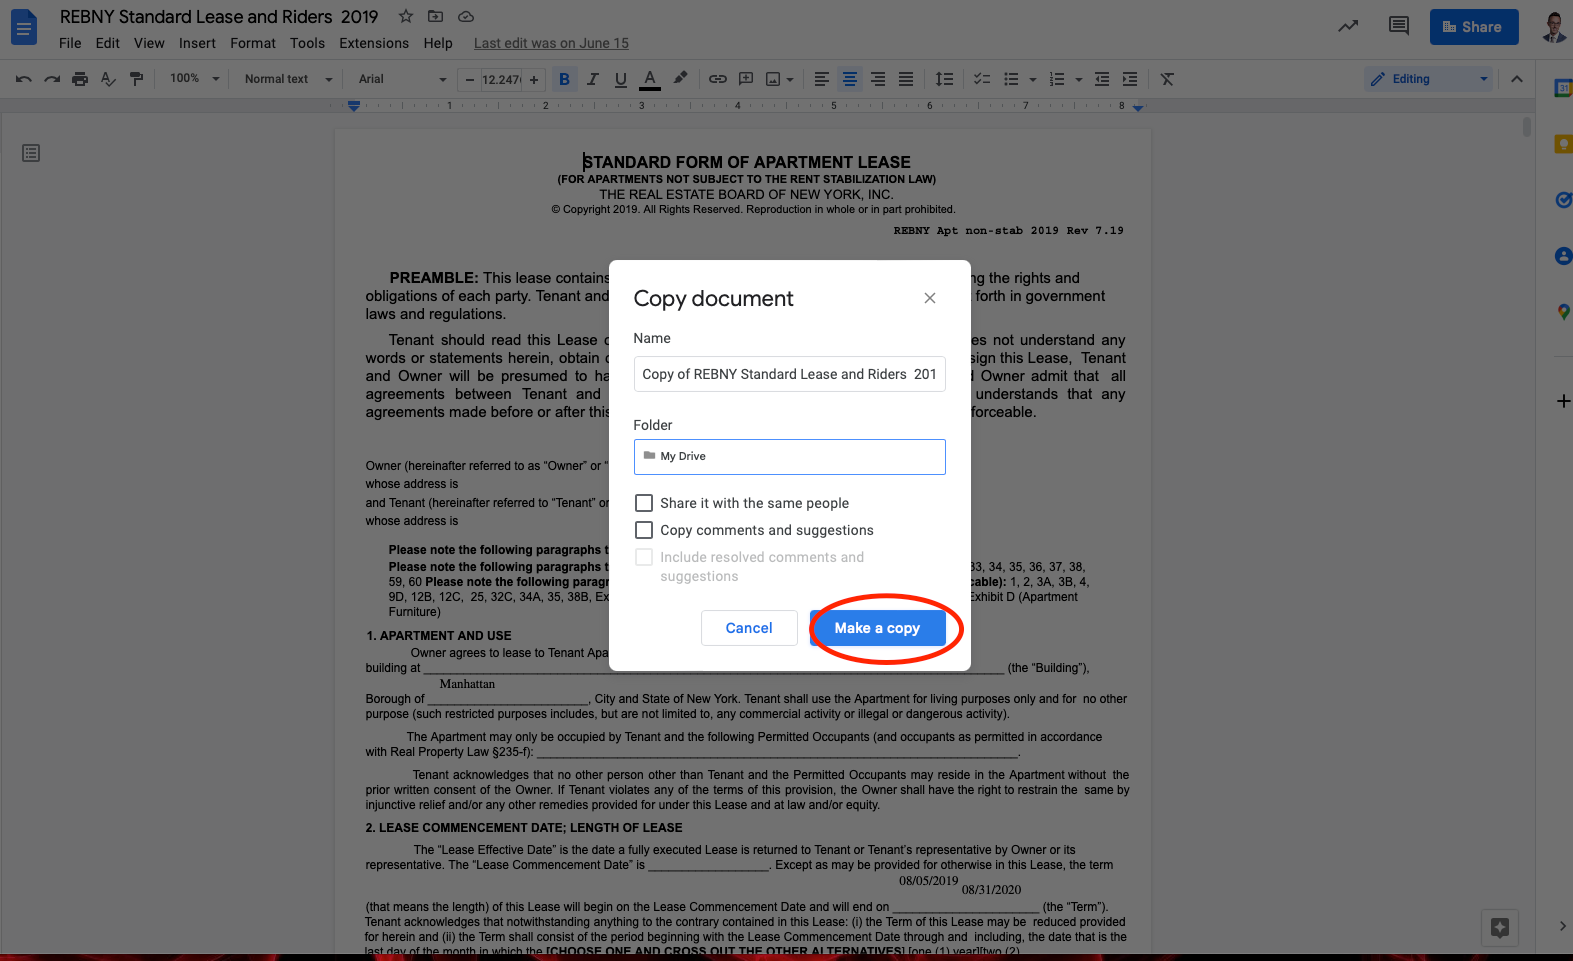Open the Tools menu

(307, 43)
